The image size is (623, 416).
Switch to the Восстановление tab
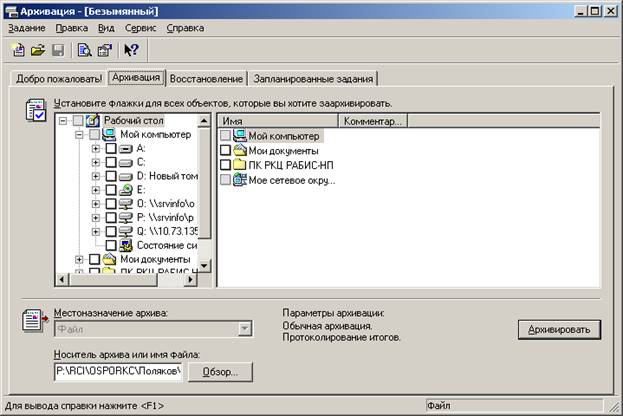(x=206, y=79)
